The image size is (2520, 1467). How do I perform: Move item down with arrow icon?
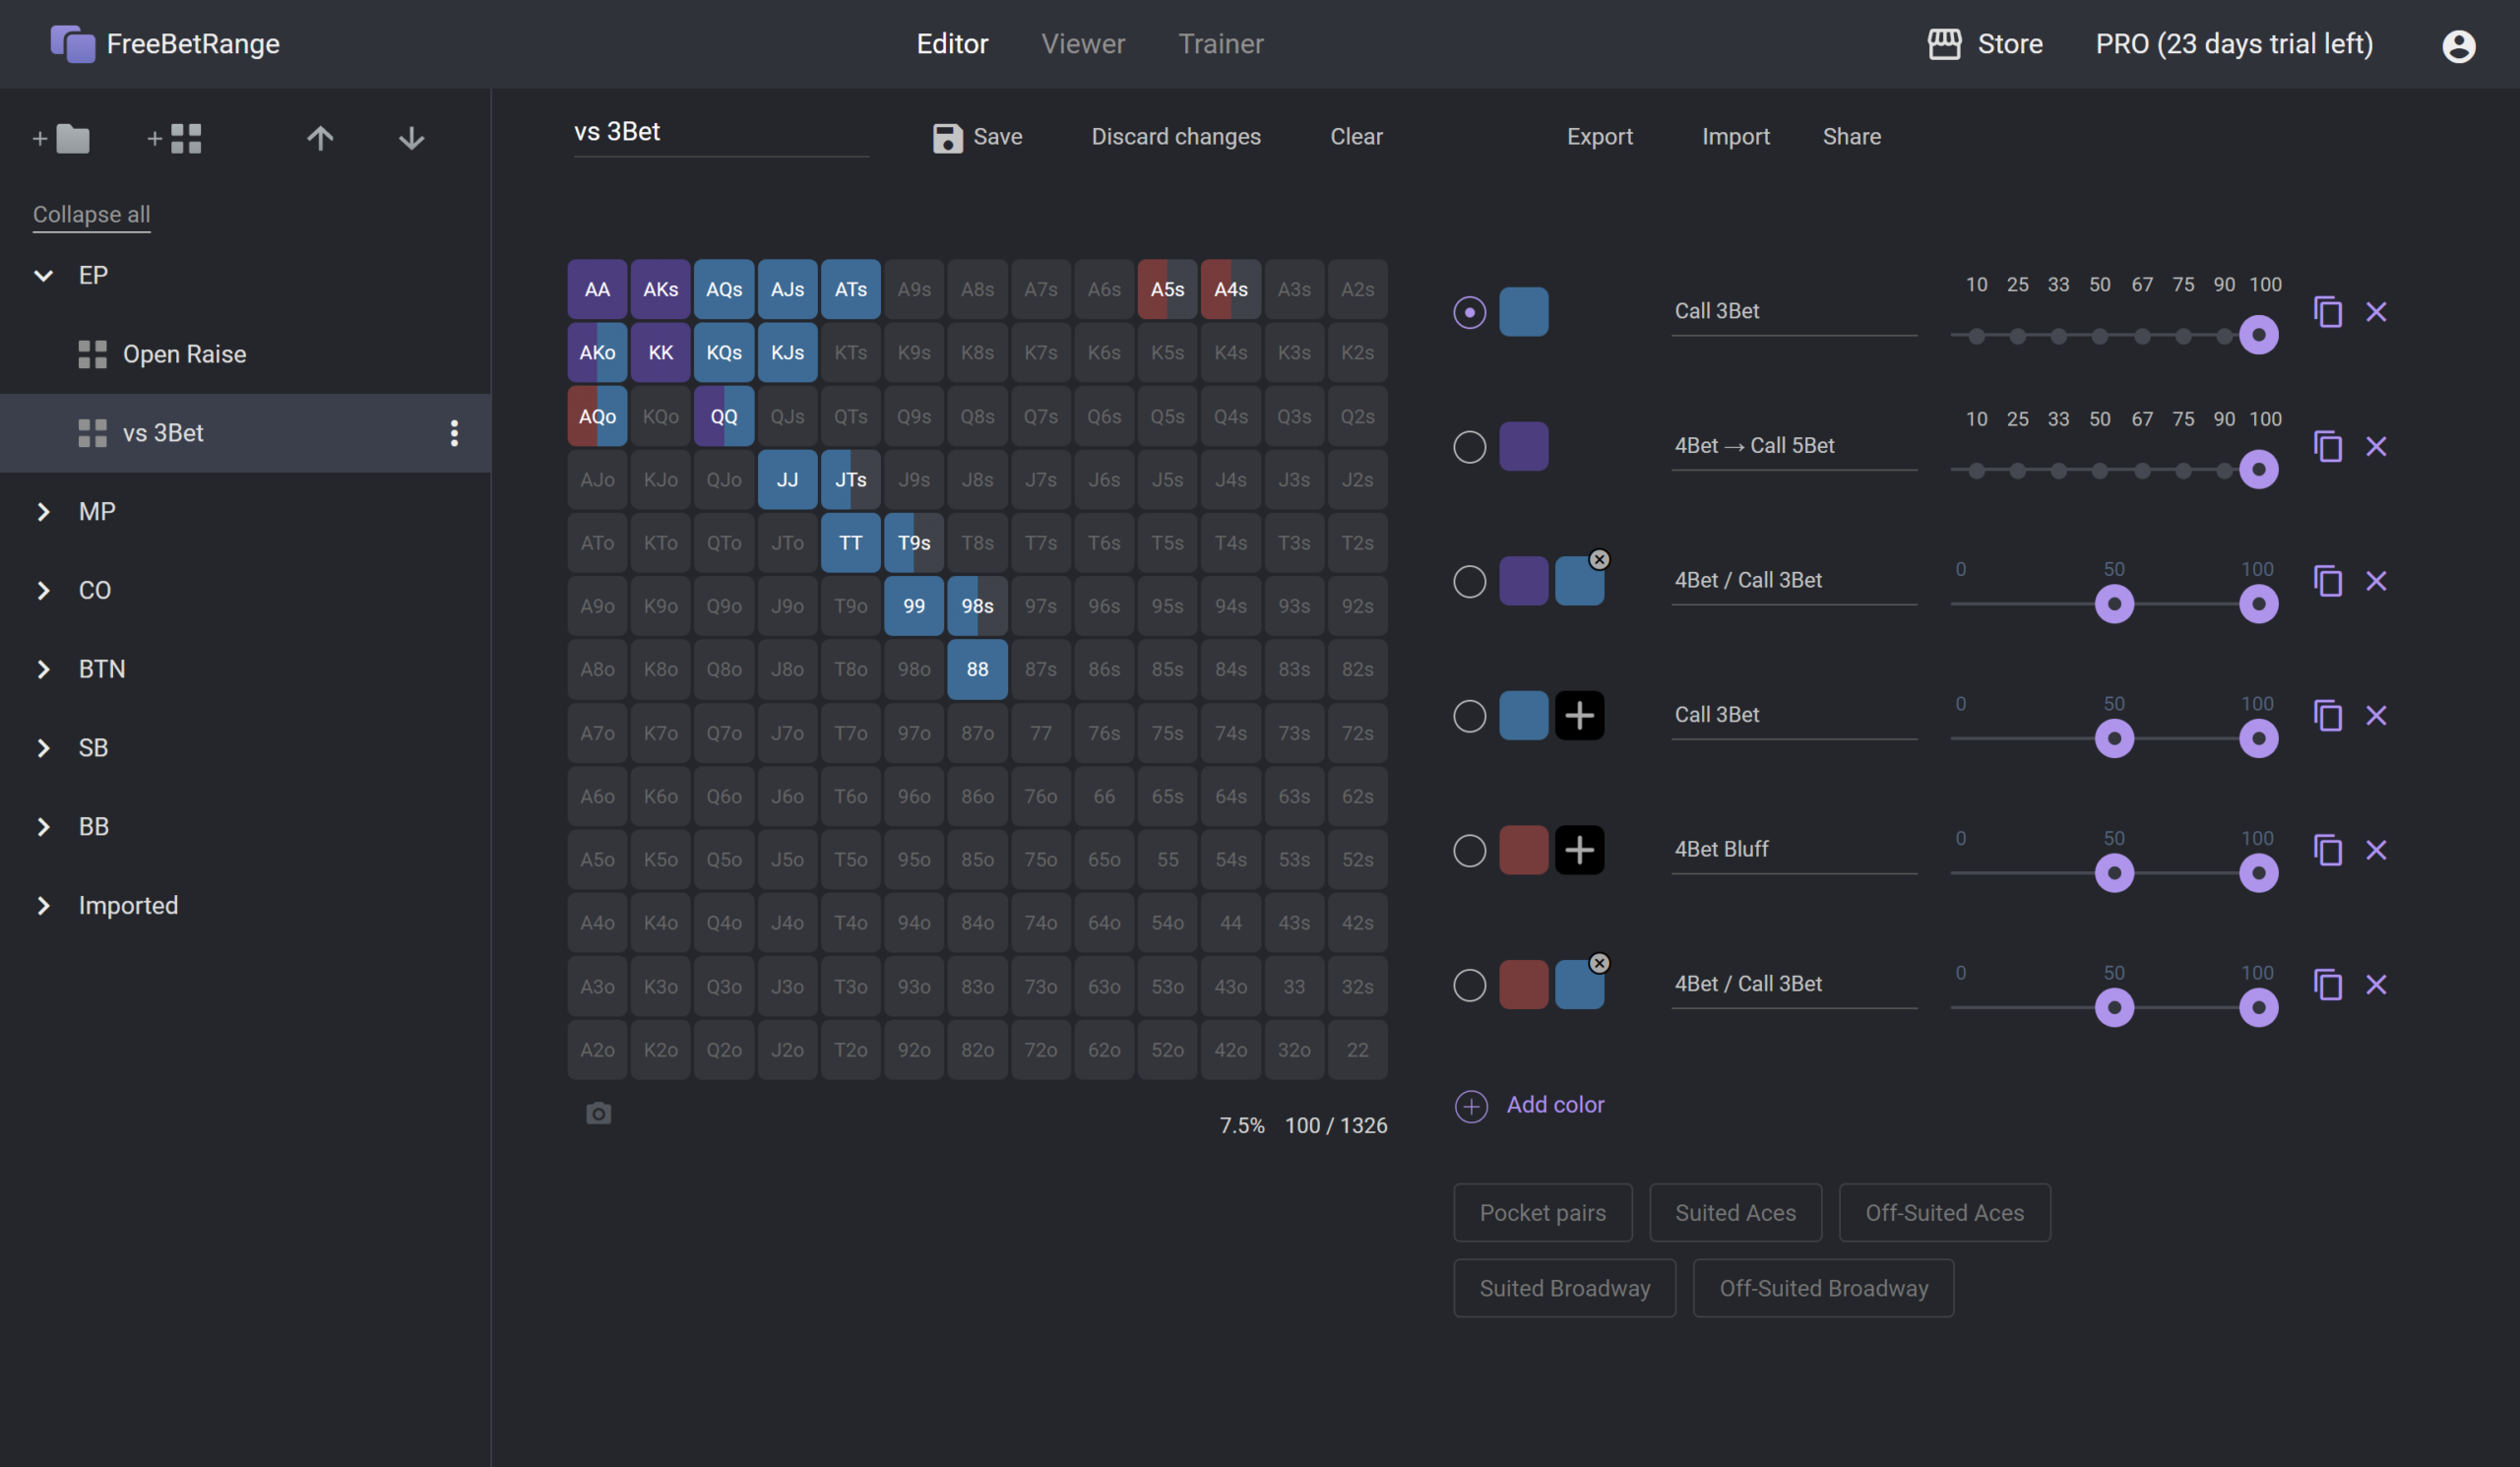(411, 138)
